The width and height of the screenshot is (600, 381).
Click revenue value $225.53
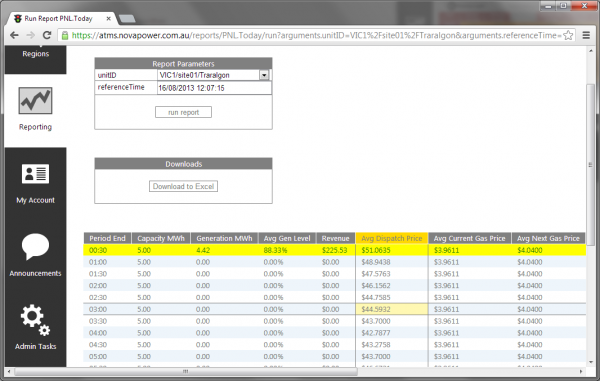(x=334, y=250)
